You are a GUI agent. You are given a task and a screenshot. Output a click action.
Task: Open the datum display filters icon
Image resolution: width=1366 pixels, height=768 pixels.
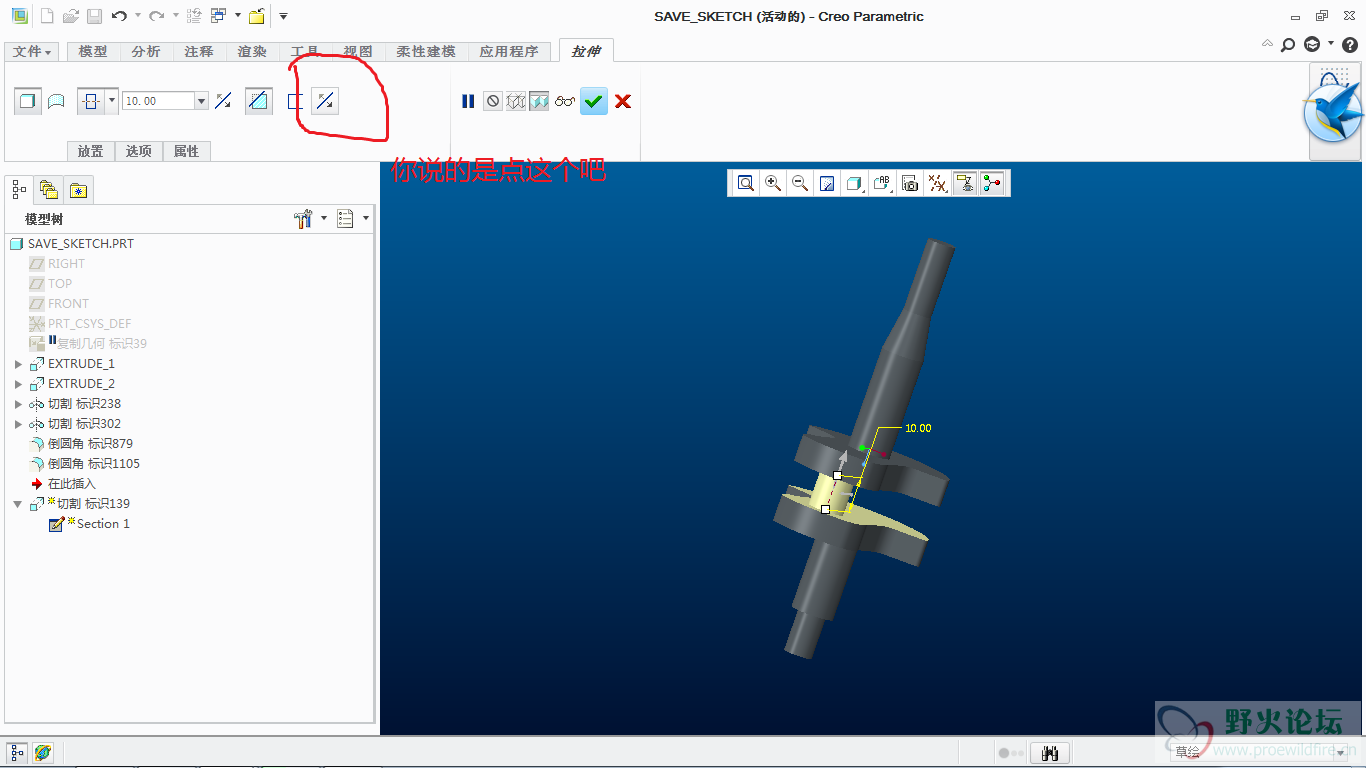pyautogui.click(x=937, y=183)
